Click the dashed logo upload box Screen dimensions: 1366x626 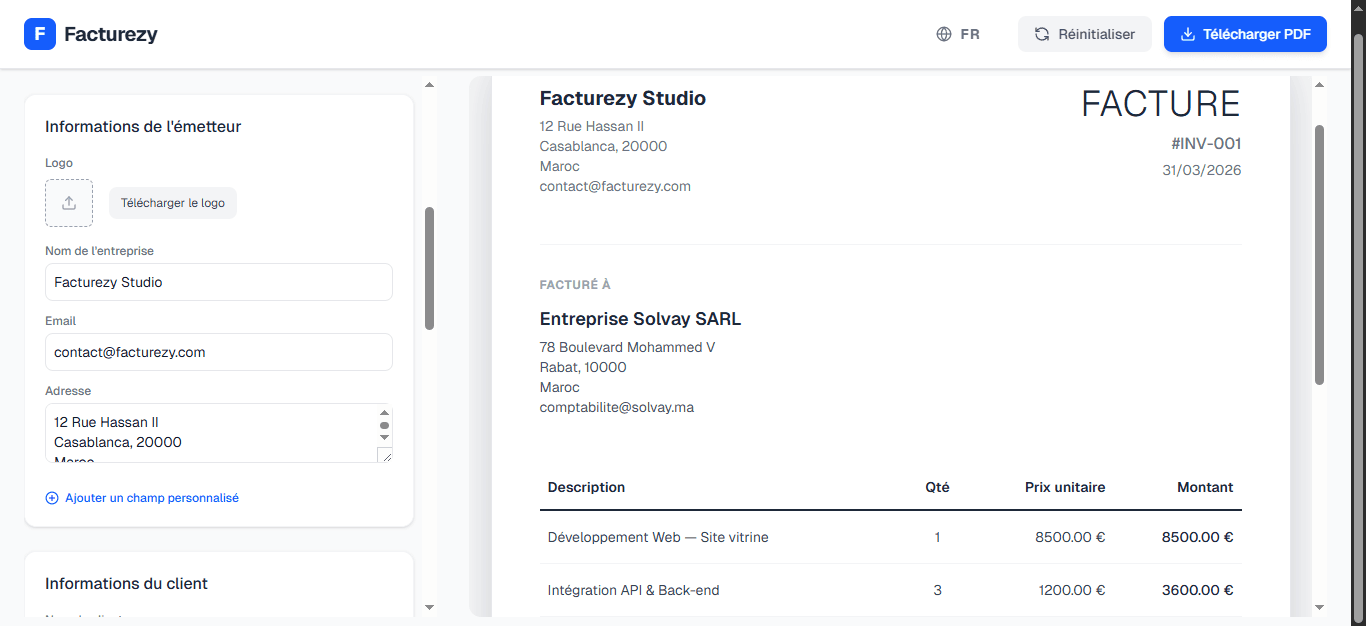69,203
